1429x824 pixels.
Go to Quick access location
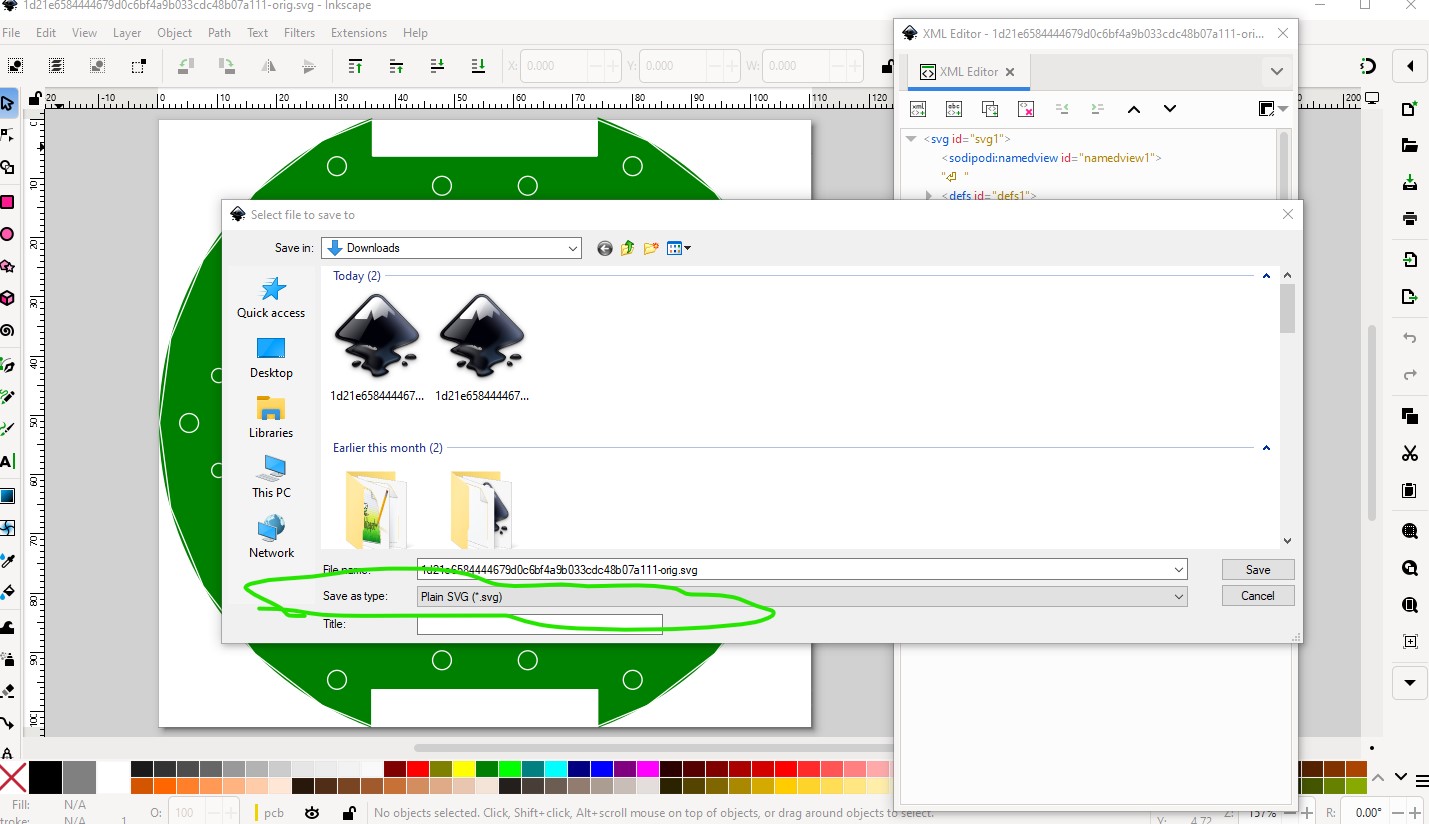click(x=271, y=297)
